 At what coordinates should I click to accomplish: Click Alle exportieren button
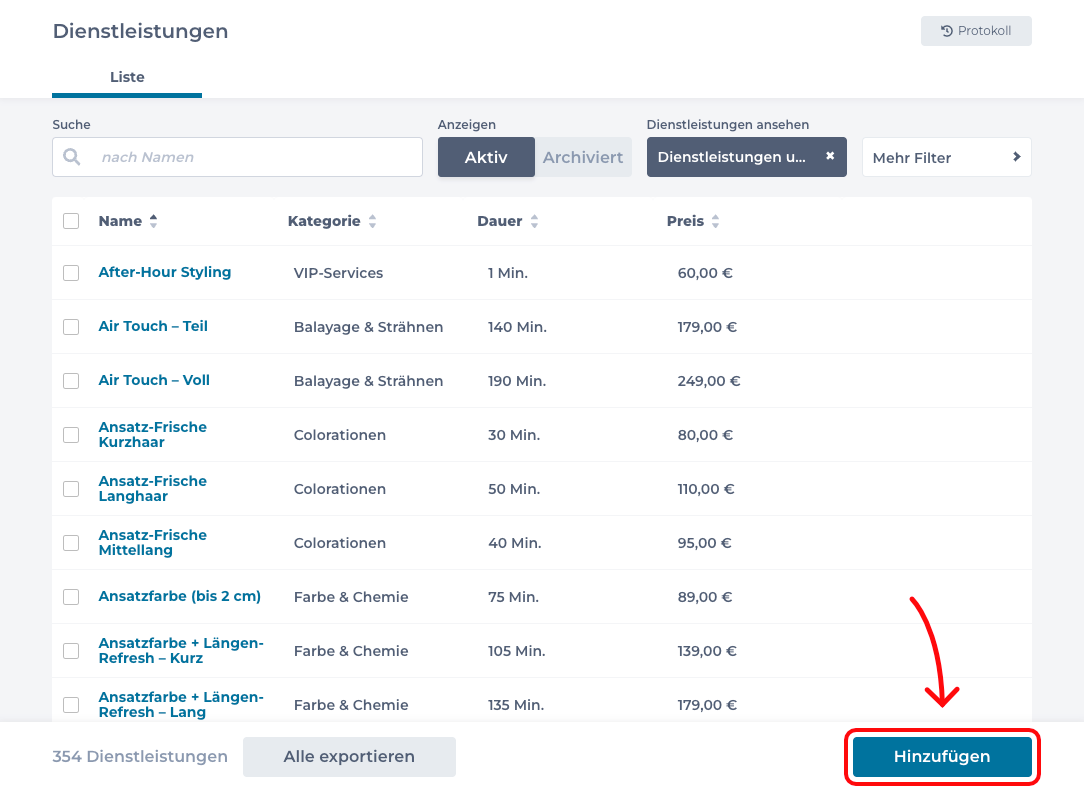tap(349, 757)
